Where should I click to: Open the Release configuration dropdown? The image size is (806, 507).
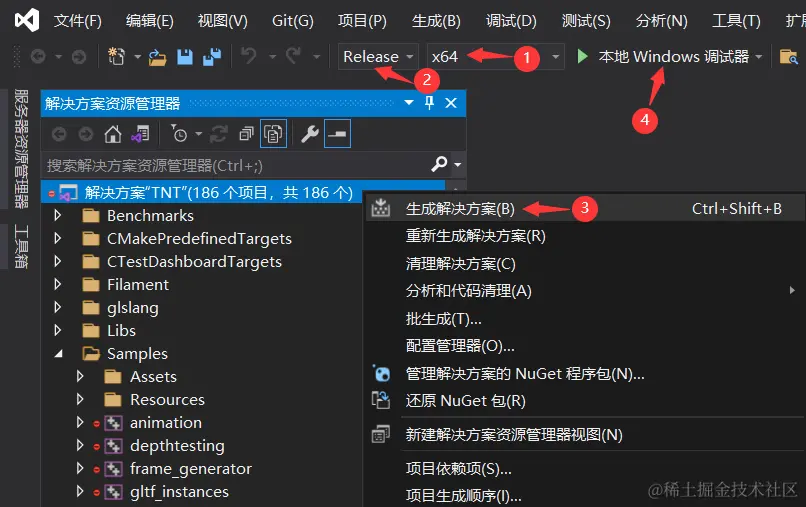pyautogui.click(x=378, y=56)
